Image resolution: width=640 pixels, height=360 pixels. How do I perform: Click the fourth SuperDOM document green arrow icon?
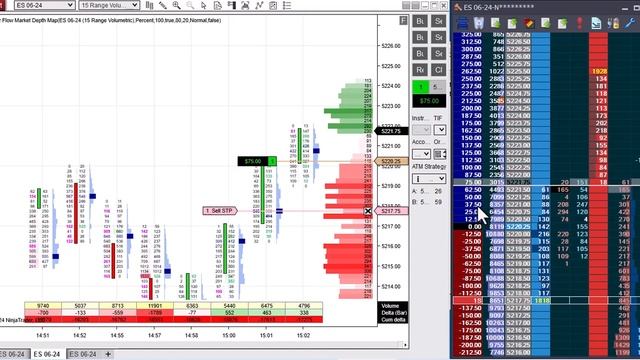pos(512,23)
